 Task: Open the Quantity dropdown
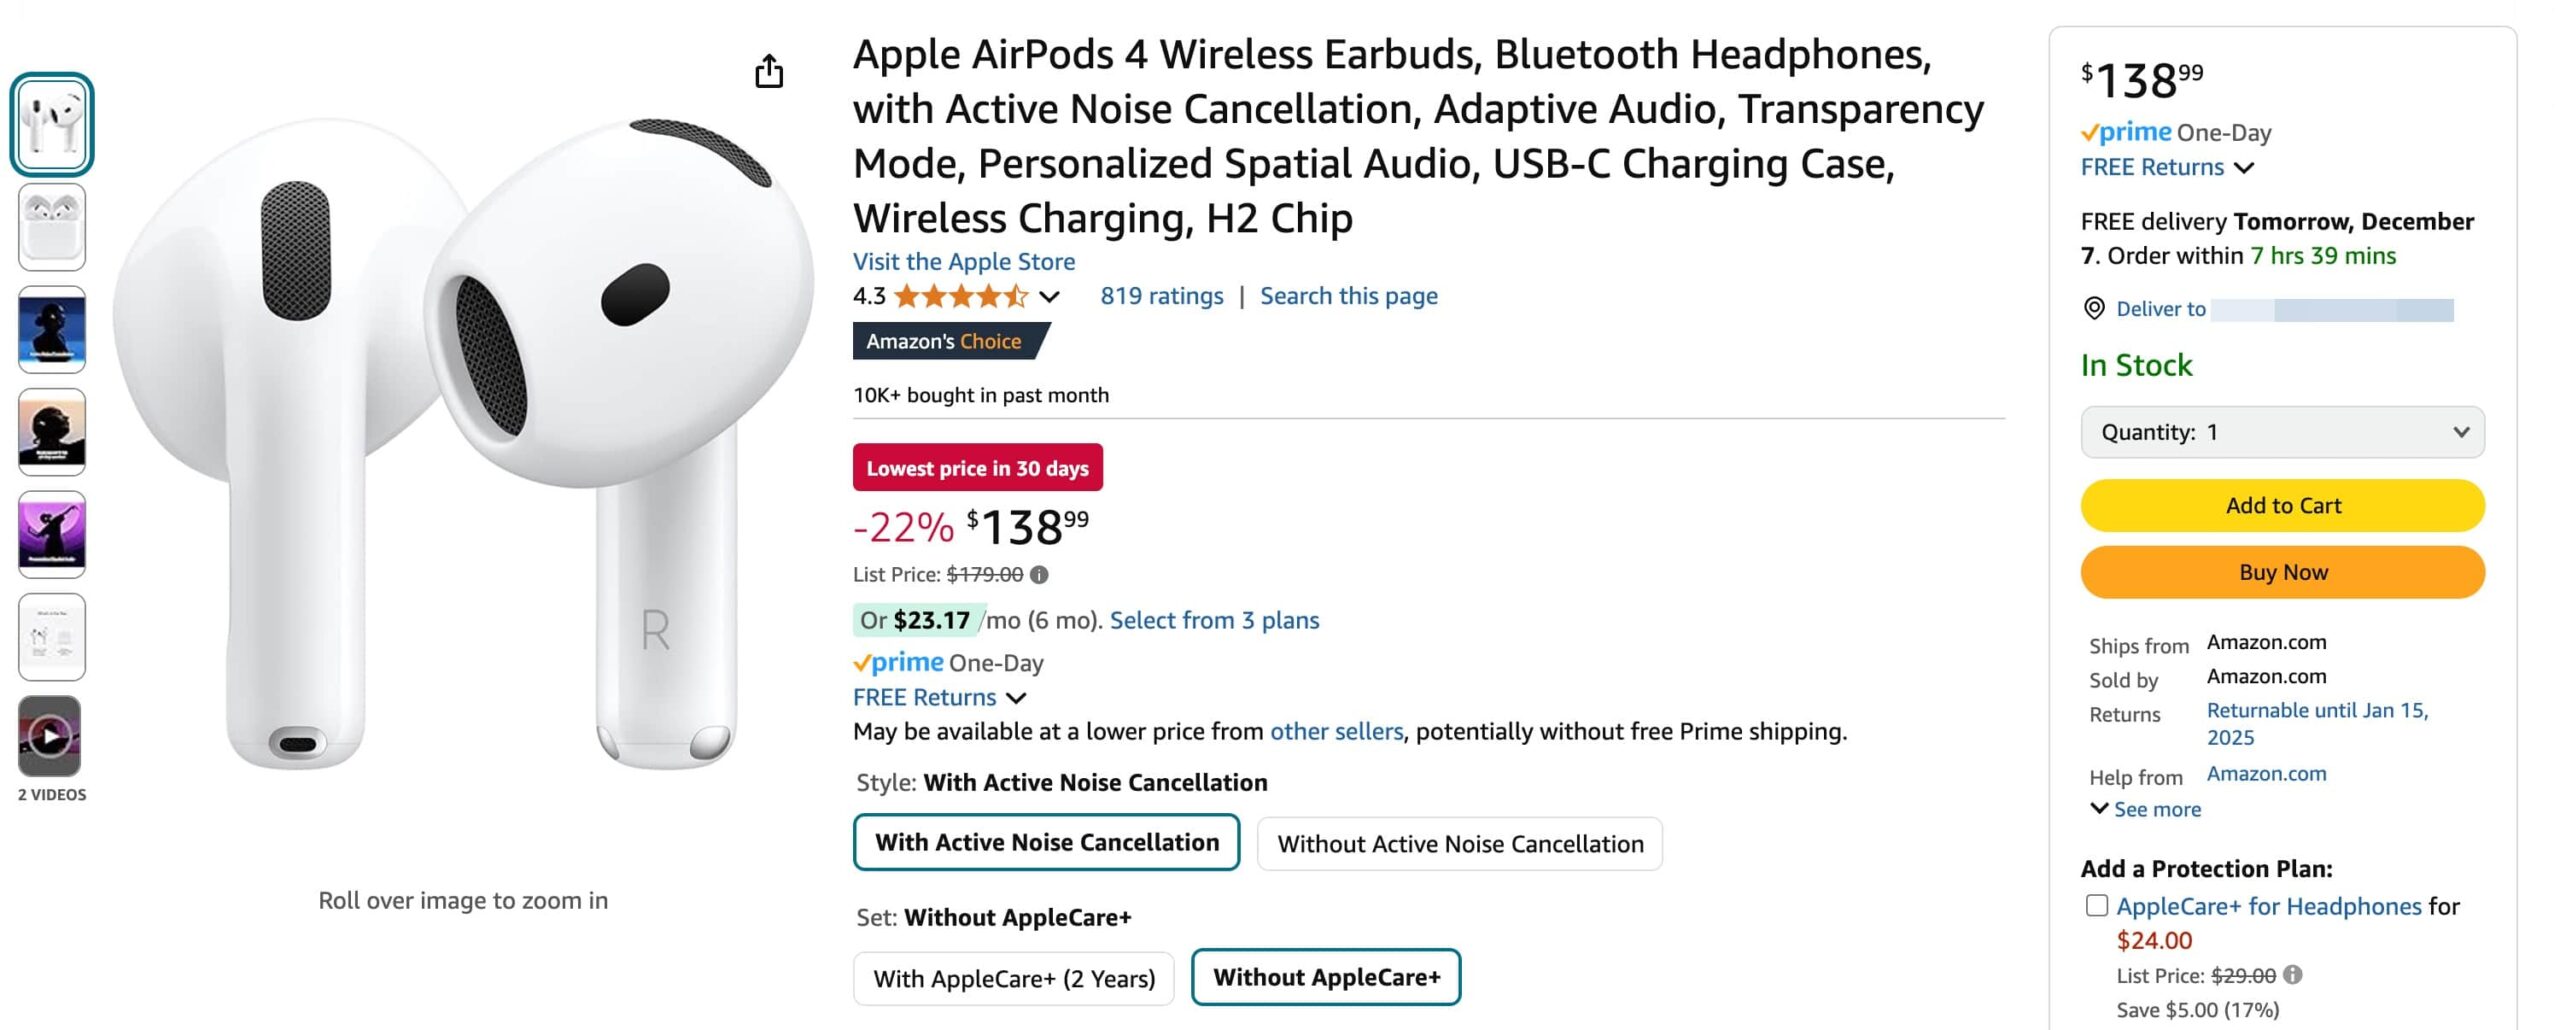point(2281,432)
